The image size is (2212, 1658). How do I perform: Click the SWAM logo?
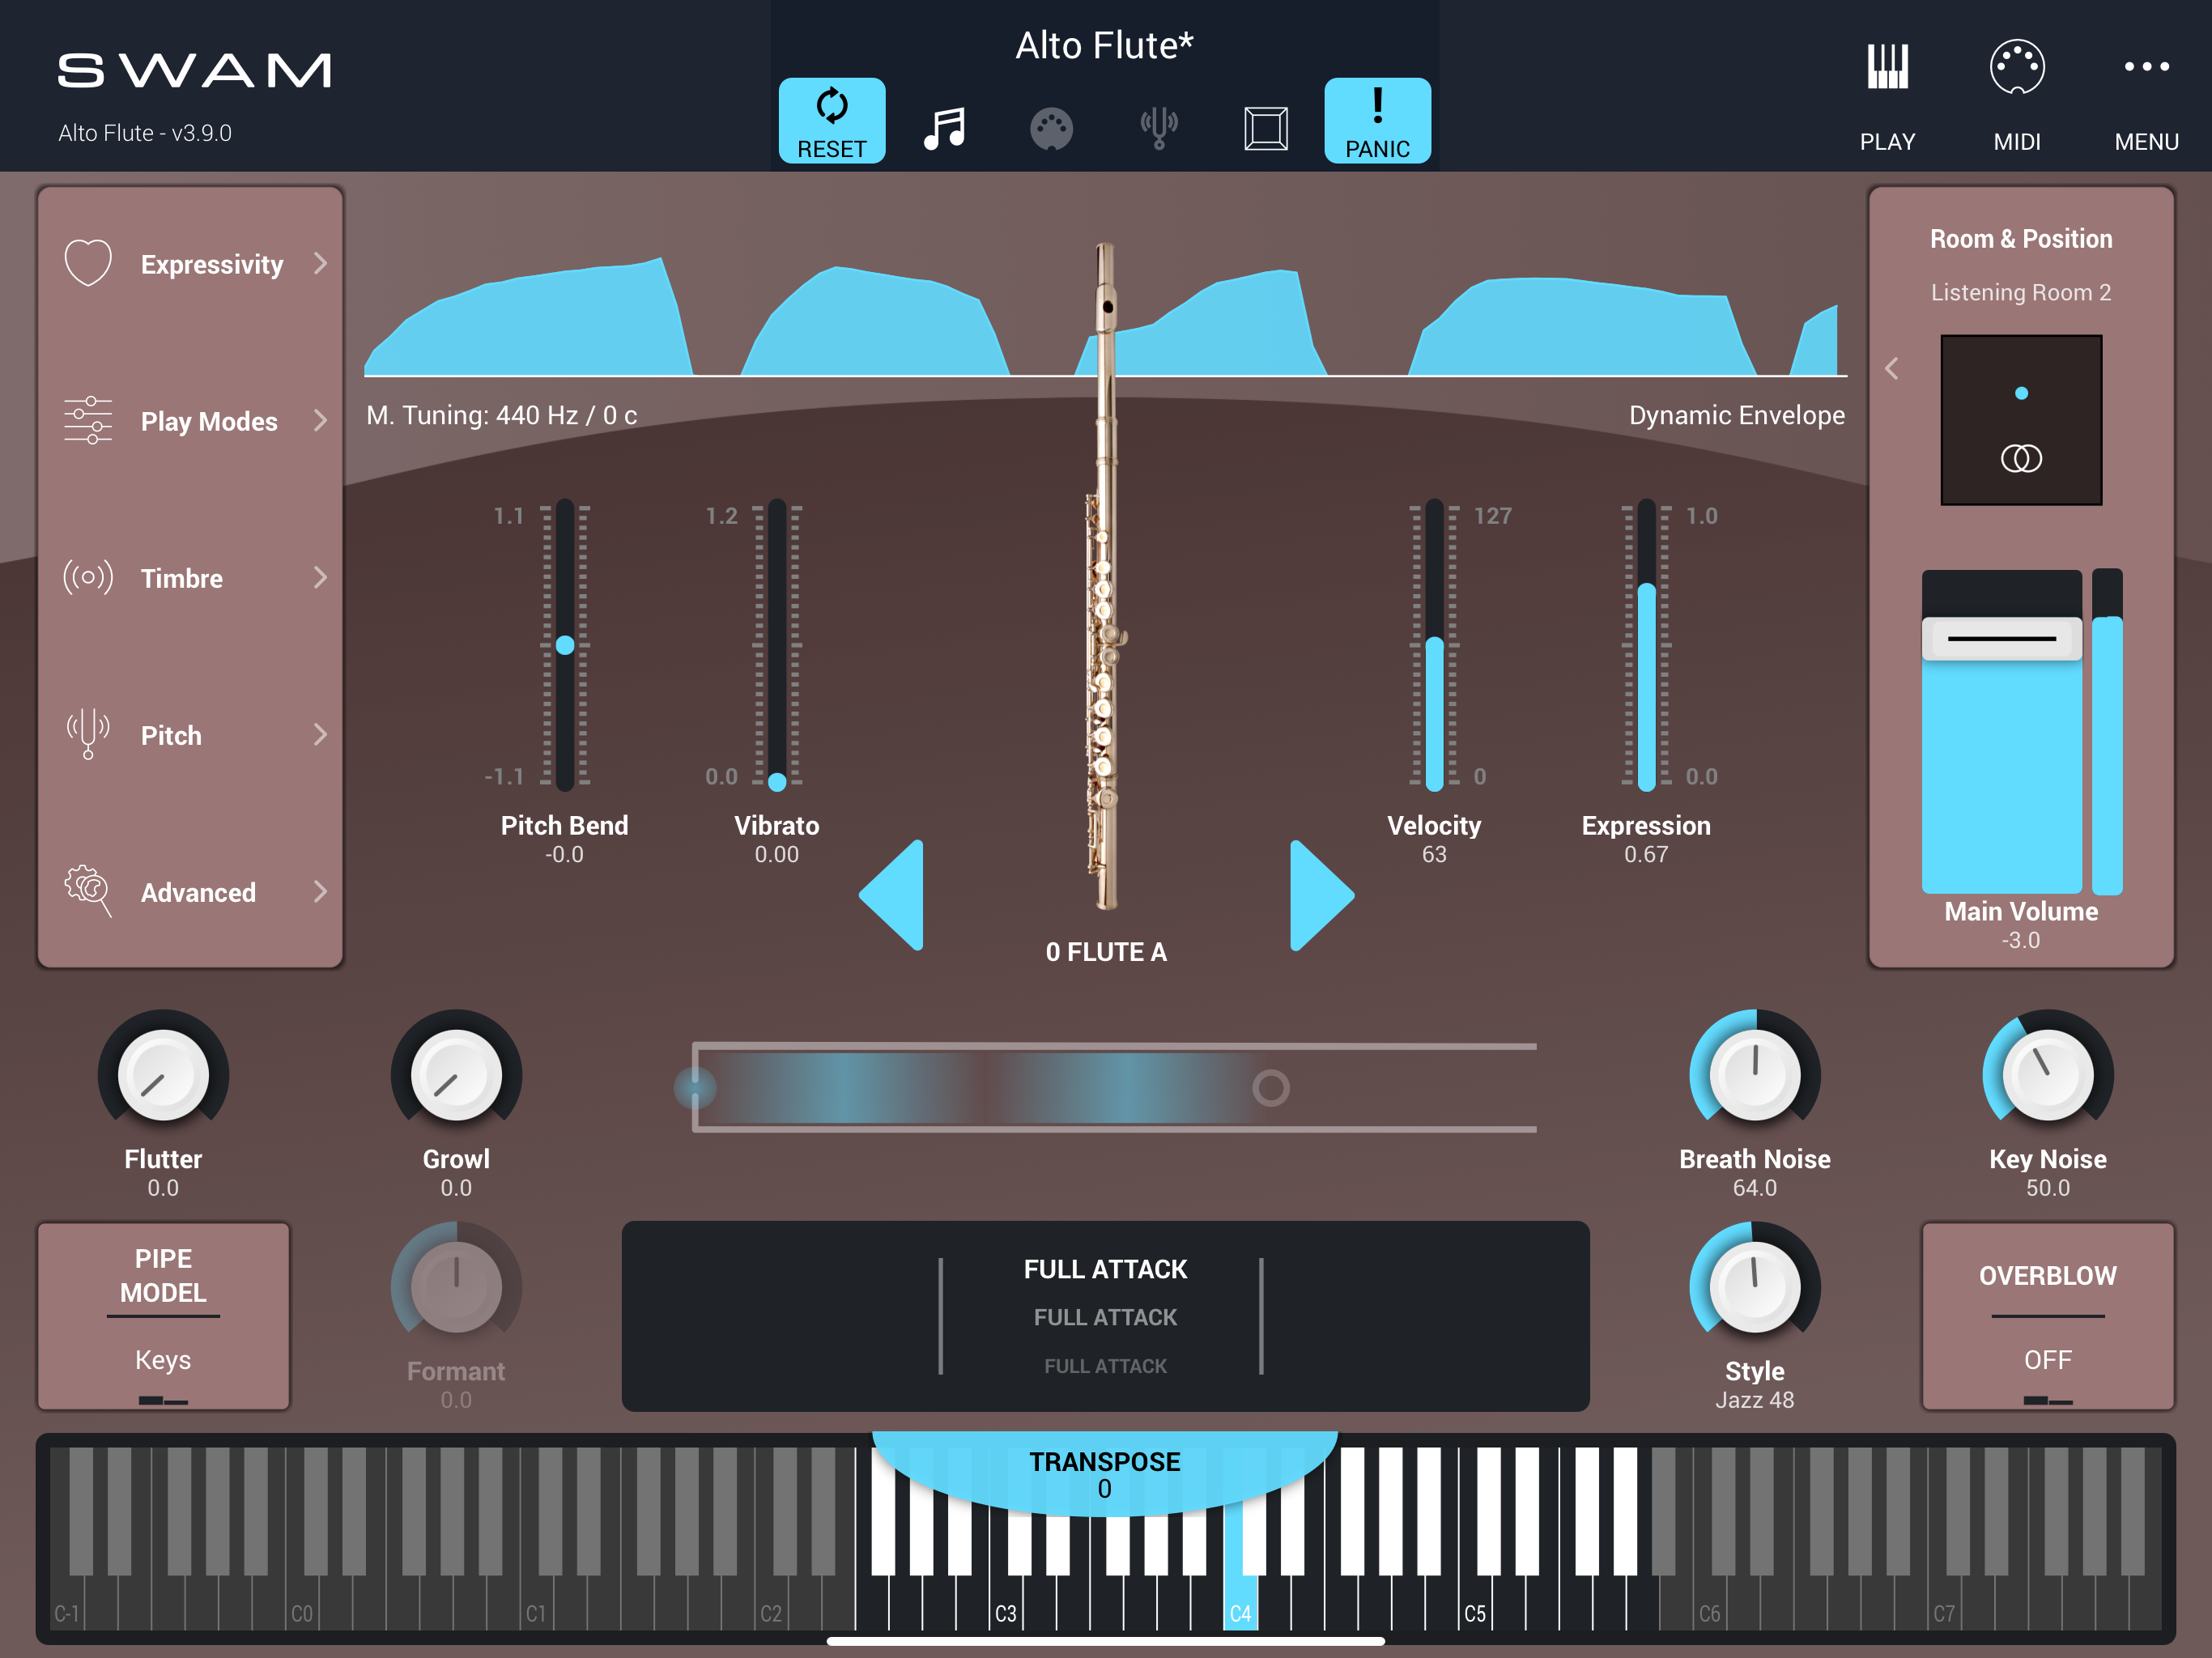(x=195, y=71)
